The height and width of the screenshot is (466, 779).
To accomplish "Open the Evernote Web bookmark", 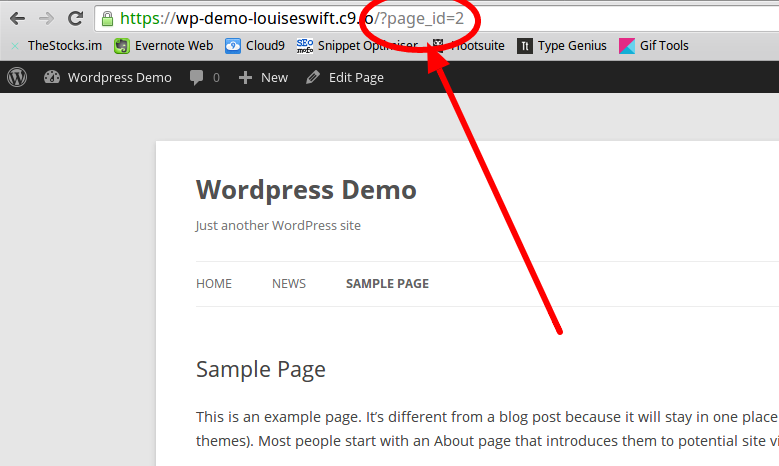I will [163, 45].
